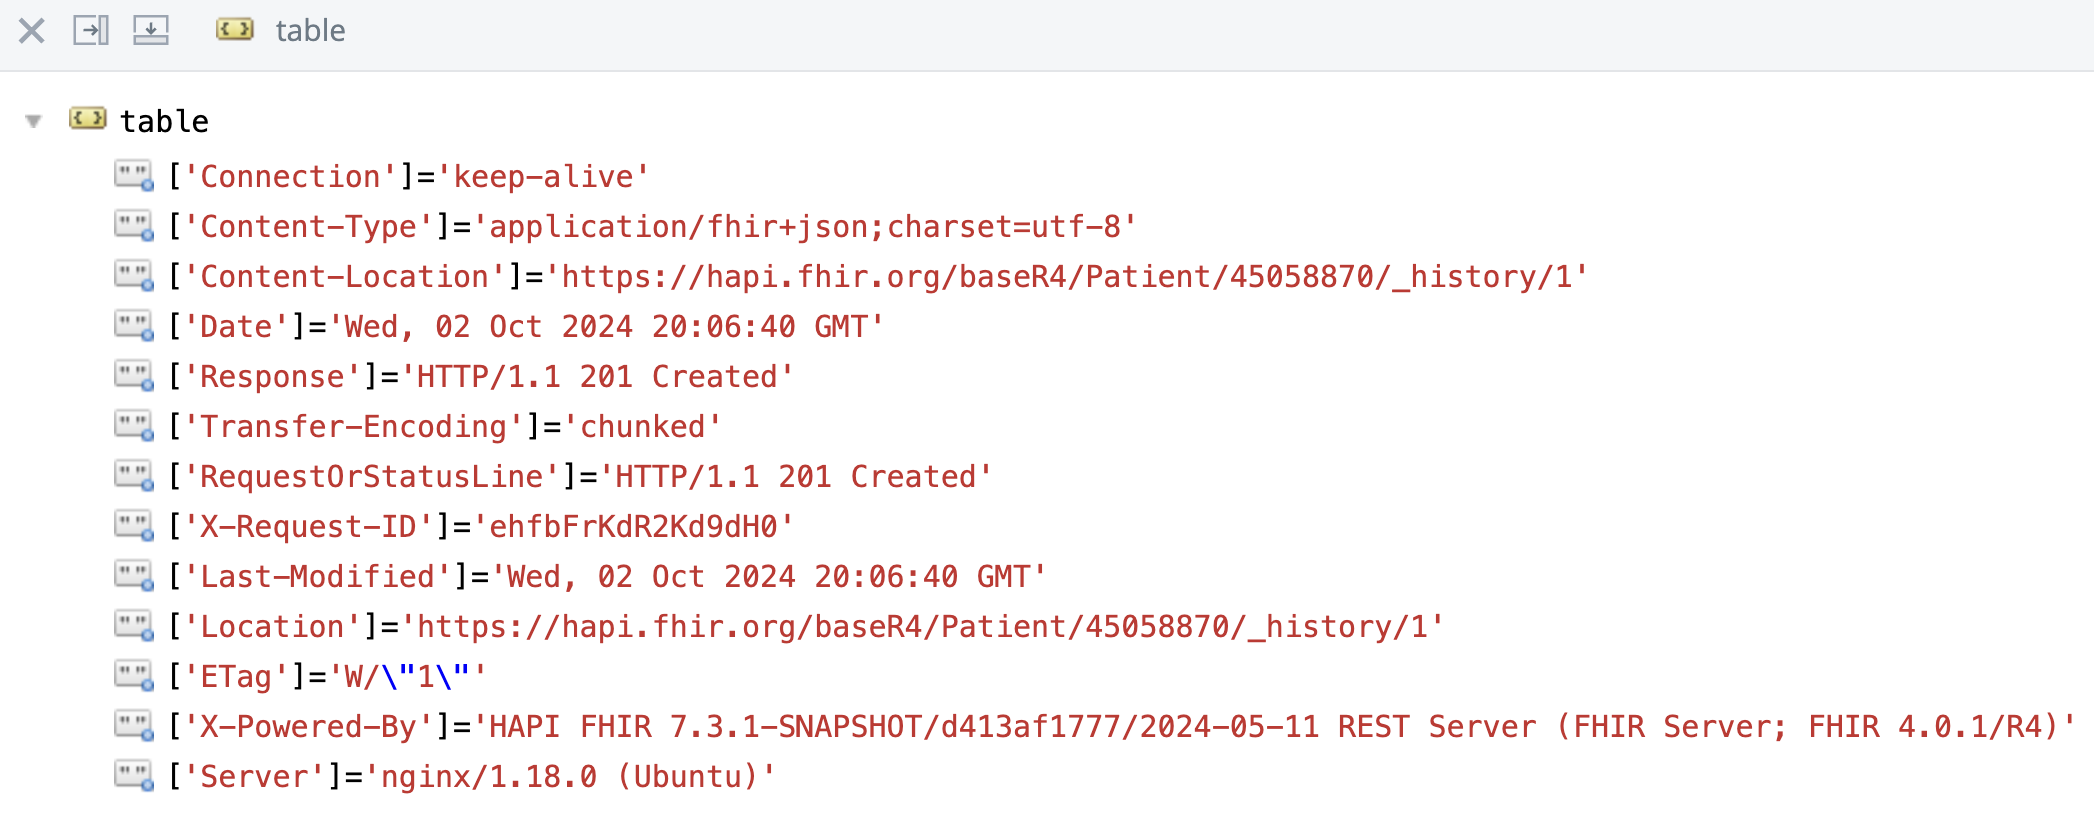2094x820 pixels.
Task: Select the Location URL entry
Action: pos(806,627)
